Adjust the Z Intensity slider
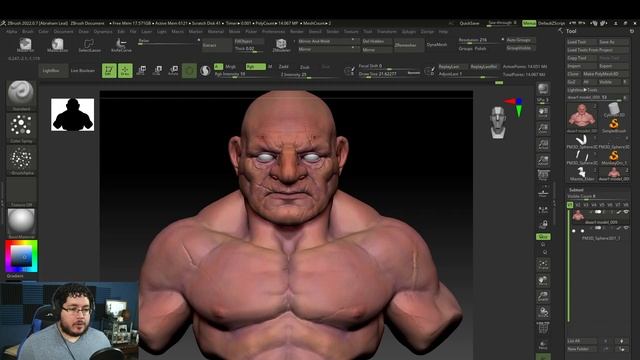Screen dimensions: 640x360 309,75
